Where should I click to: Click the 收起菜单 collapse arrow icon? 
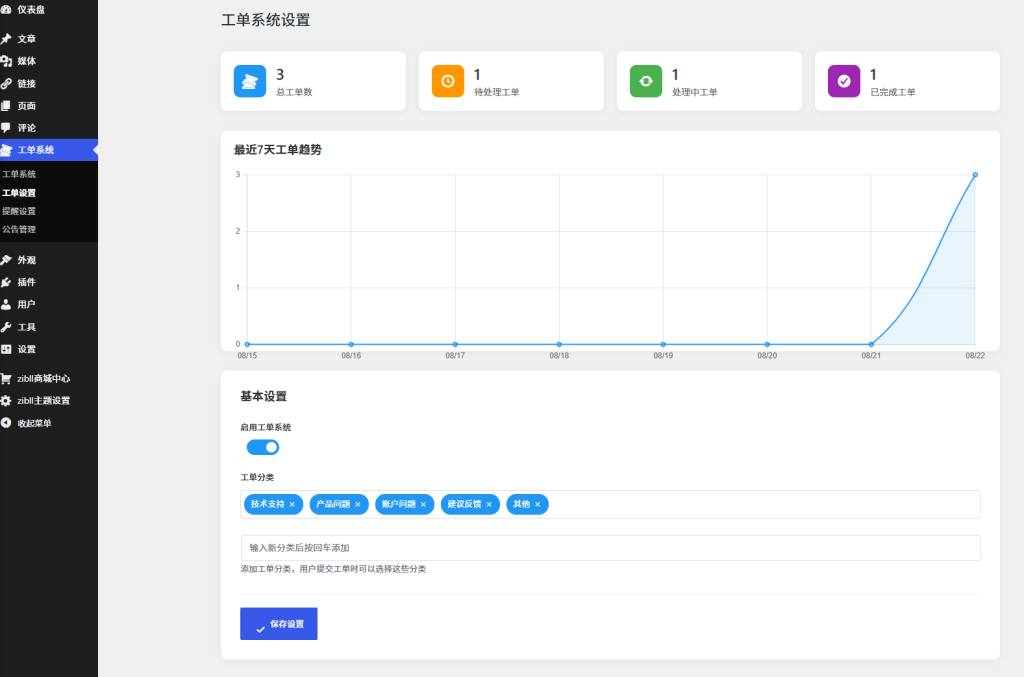pyautogui.click(x=6, y=423)
